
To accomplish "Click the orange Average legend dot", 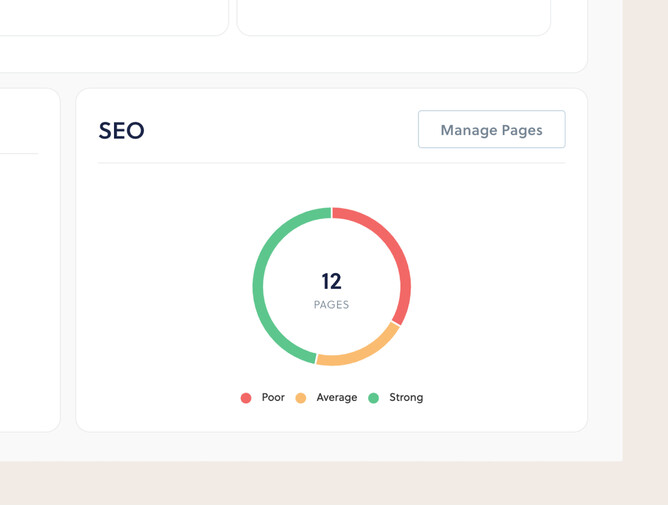I will [301, 398].
